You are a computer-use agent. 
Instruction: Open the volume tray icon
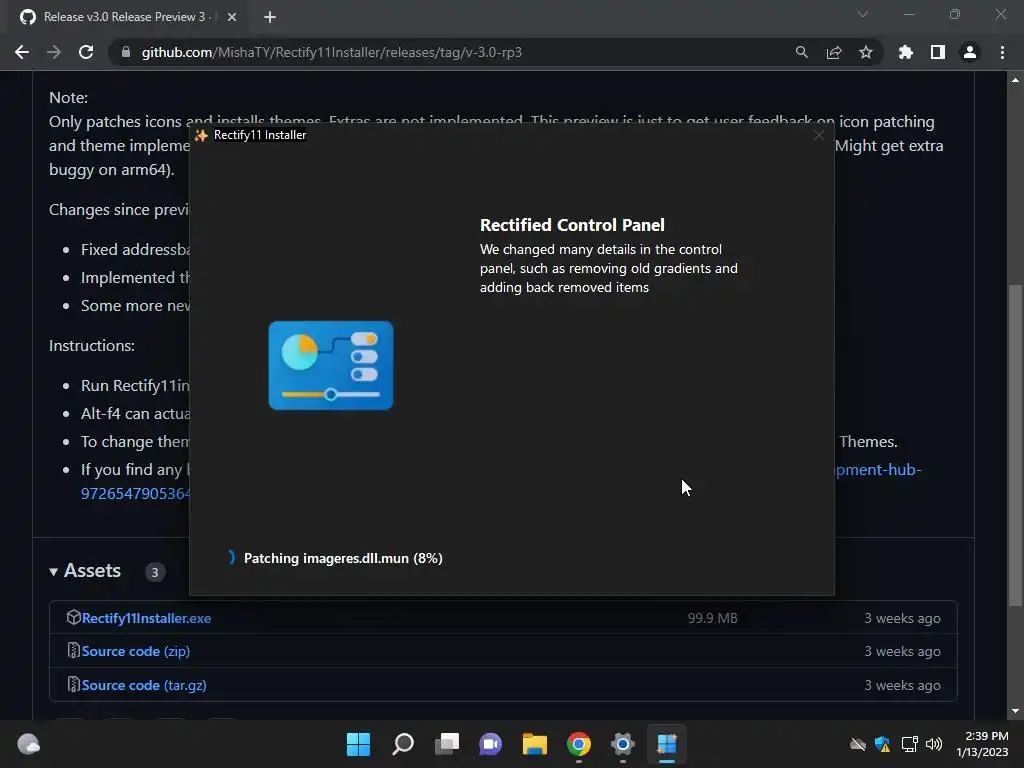click(x=934, y=744)
